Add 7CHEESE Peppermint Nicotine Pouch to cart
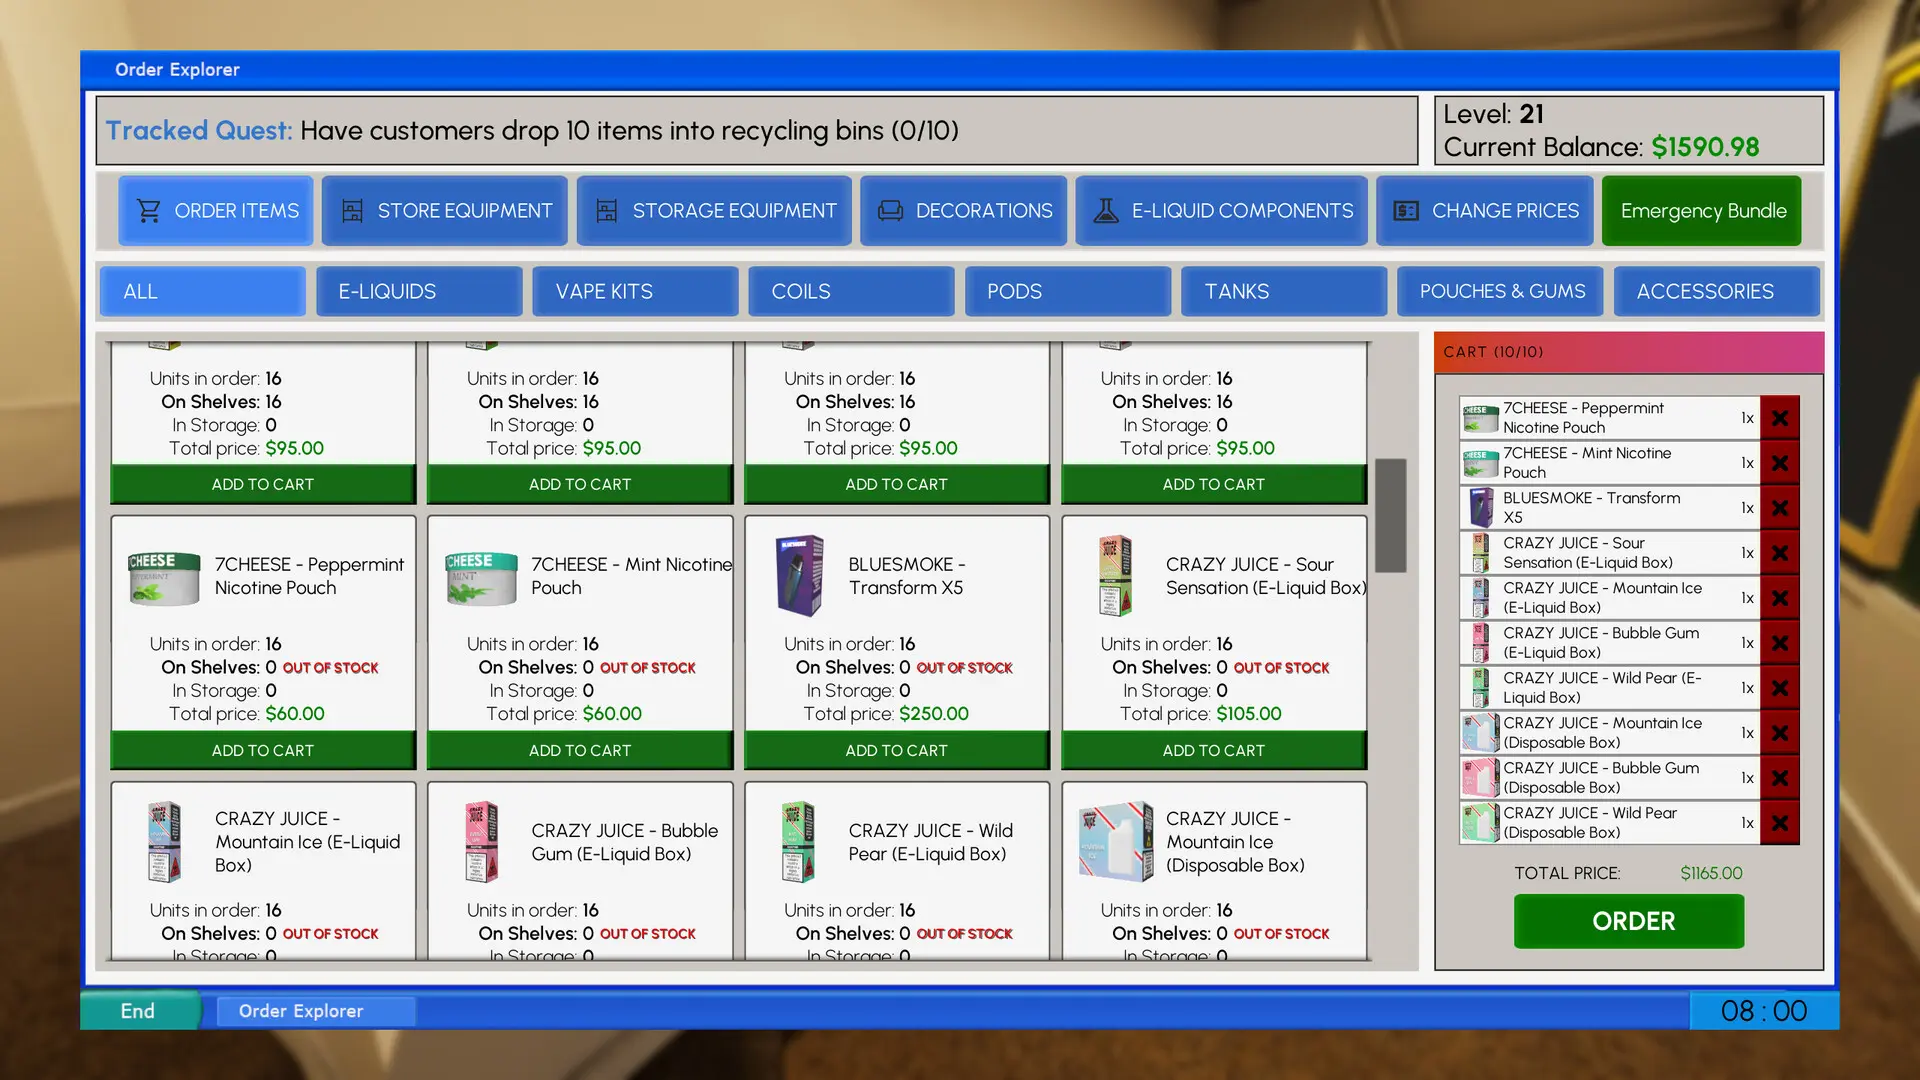Viewport: 1920px width, 1080px height. pyautogui.click(x=263, y=750)
